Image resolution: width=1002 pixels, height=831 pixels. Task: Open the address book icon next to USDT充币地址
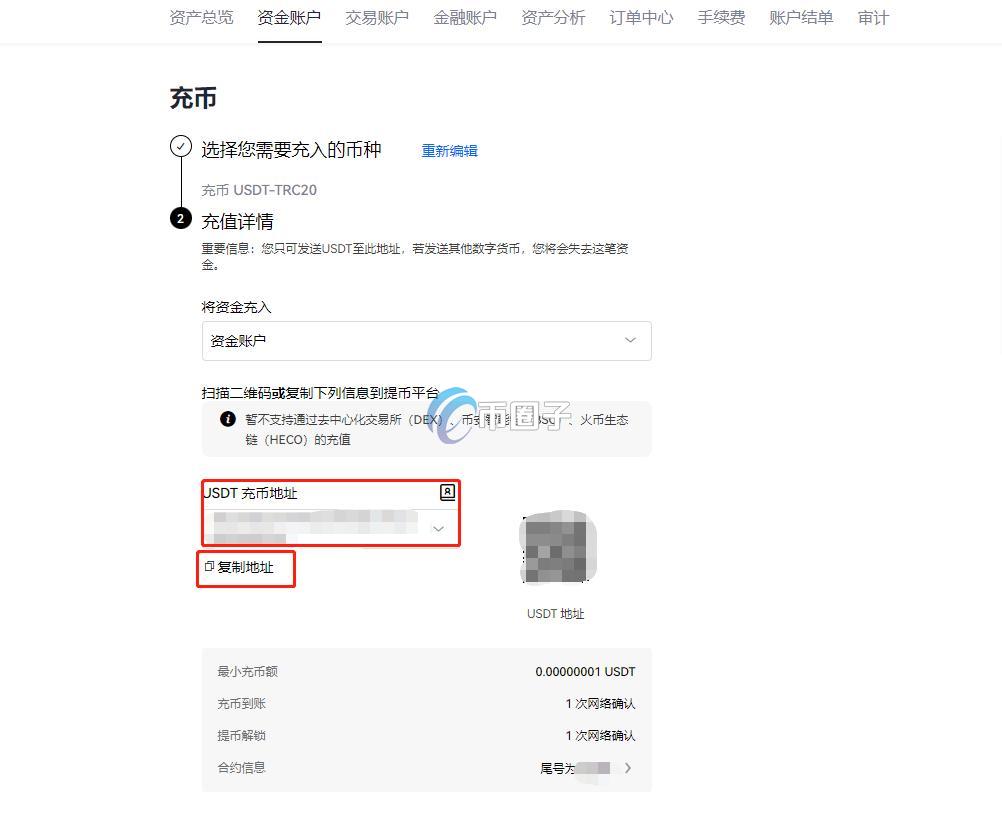point(447,492)
